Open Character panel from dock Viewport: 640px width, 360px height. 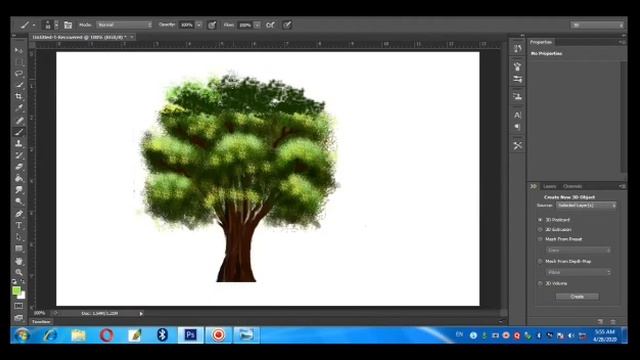[x=518, y=115]
